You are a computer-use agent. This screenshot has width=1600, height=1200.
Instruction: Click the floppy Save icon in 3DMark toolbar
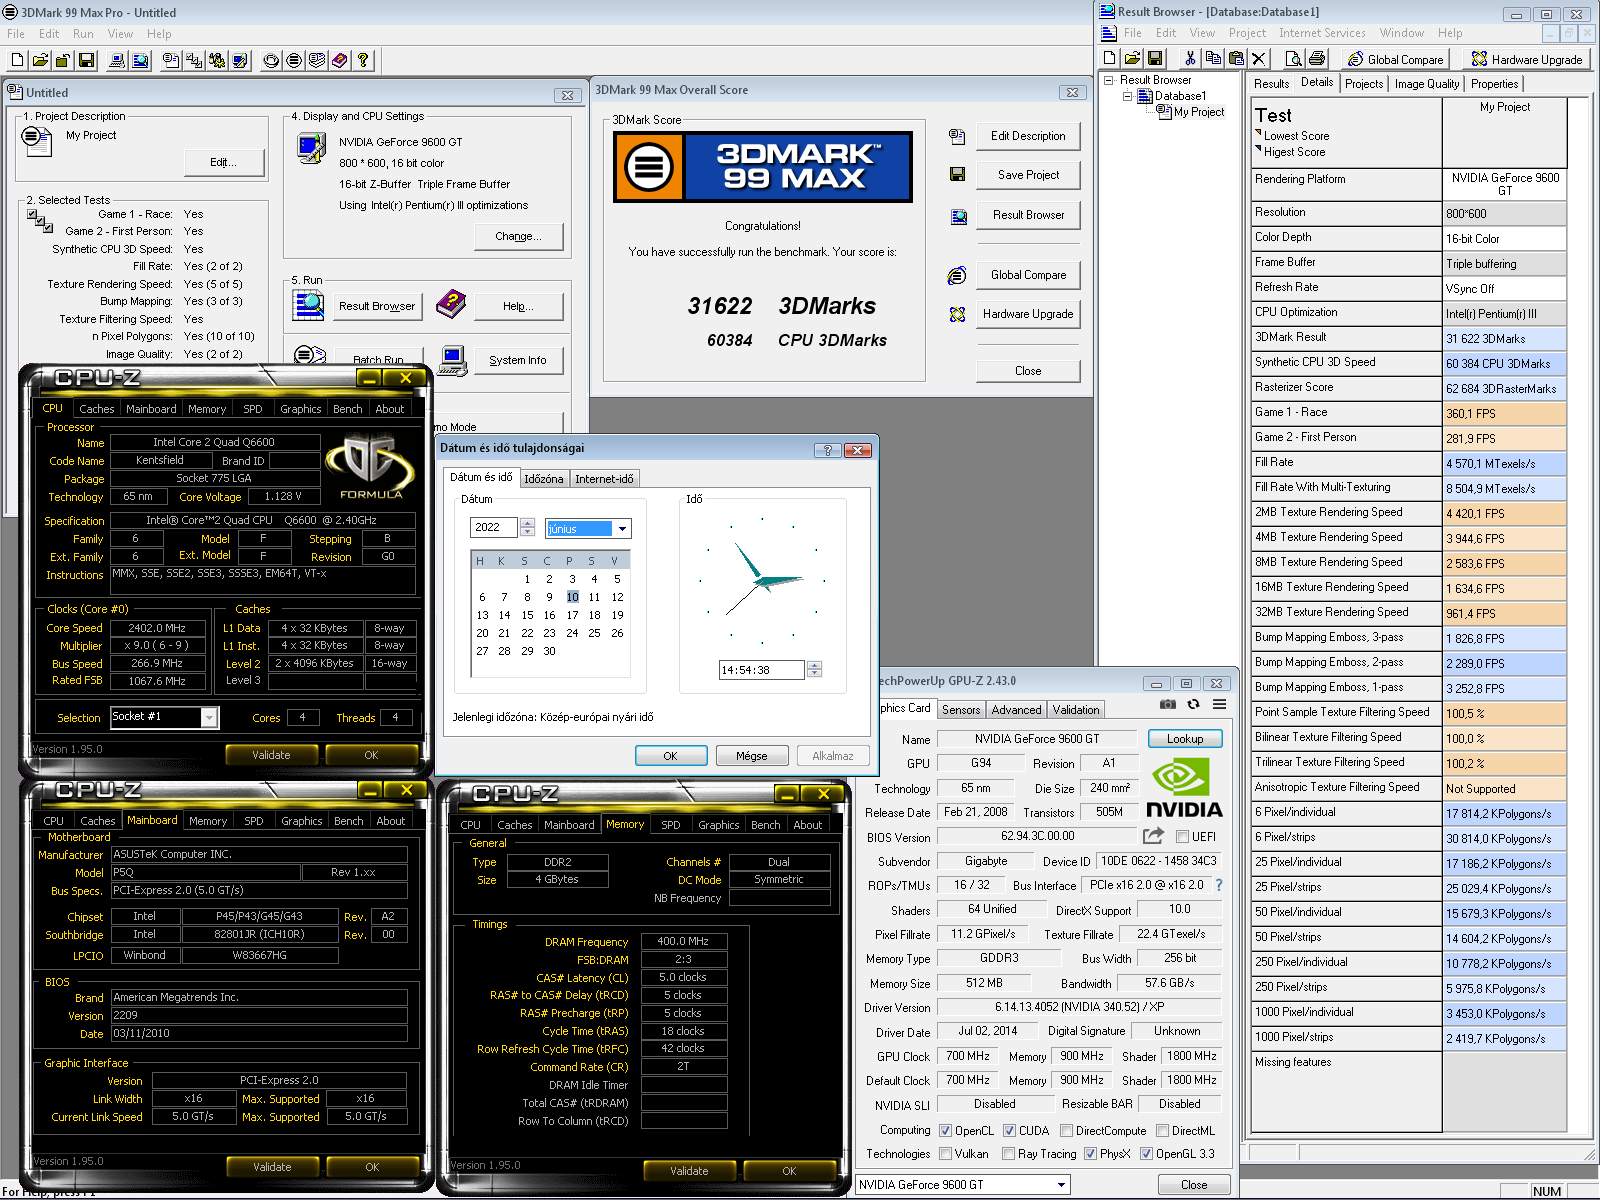(86, 60)
